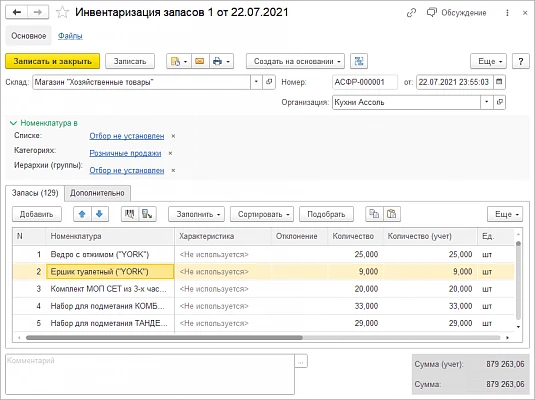Collapse Номенклатура в section

click(43, 123)
